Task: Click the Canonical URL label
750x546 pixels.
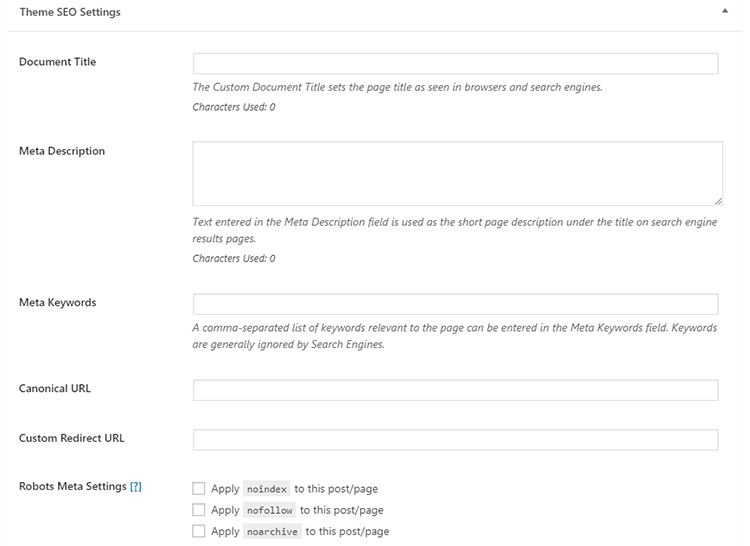Action: tap(55, 389)
